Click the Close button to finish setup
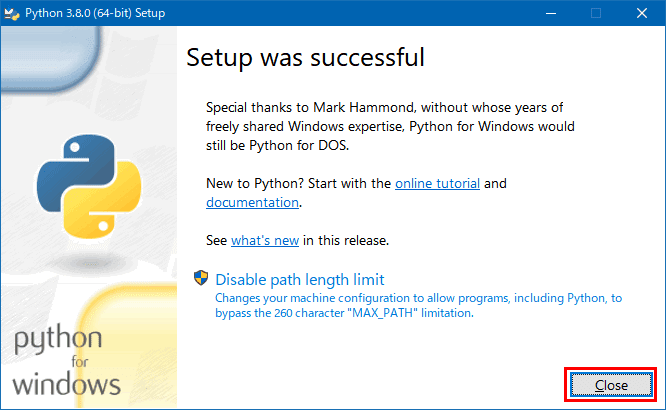Screen dimensions: 666x410 611,385
